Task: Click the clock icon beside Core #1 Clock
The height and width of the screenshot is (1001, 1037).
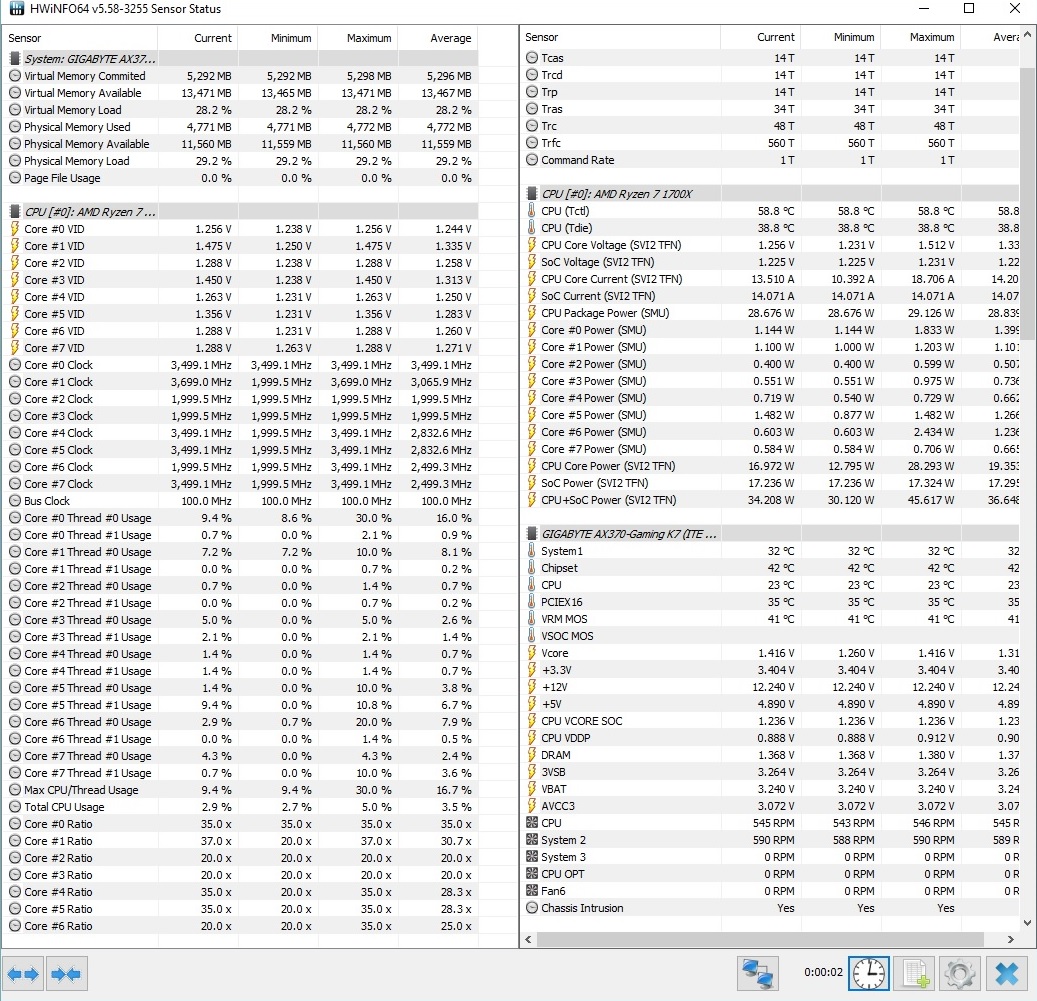Action: click(x=15, y=382)
